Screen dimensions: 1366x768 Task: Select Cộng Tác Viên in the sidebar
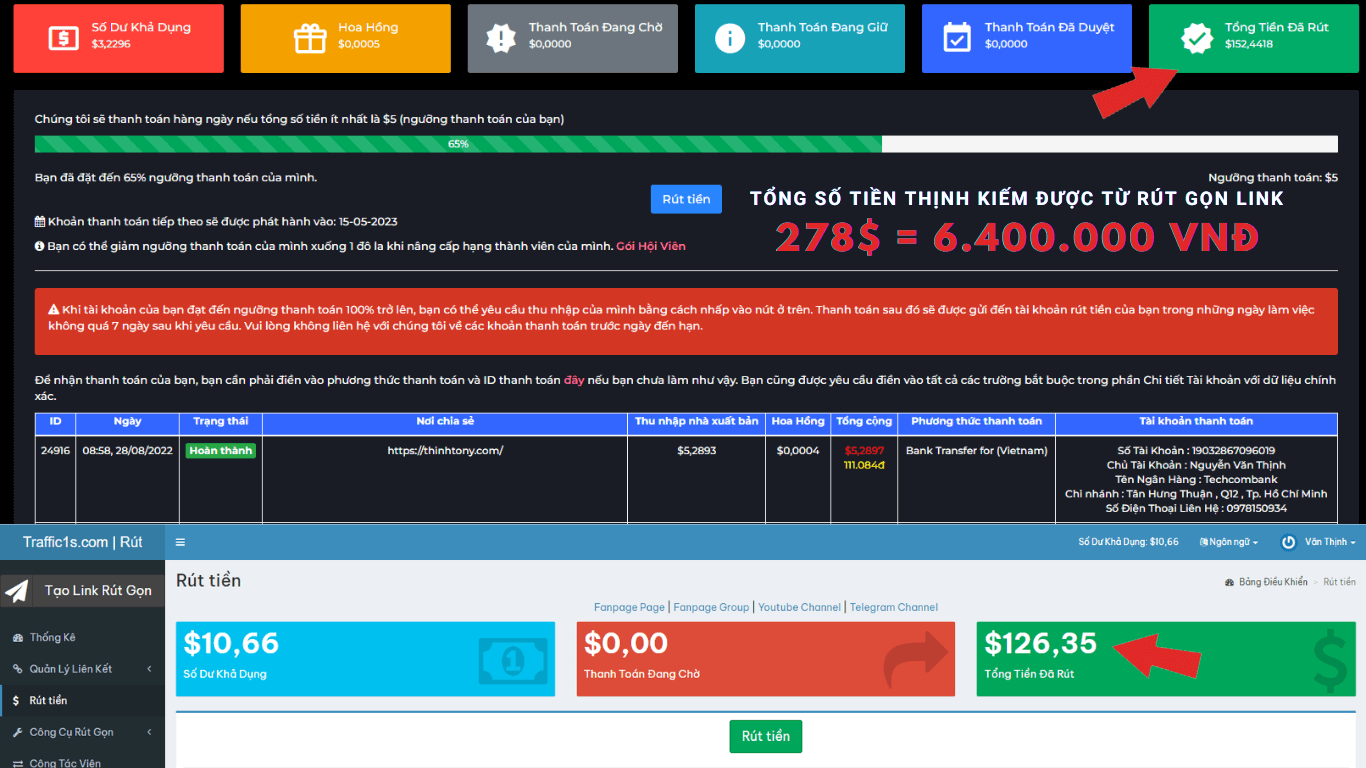[65, 763]
